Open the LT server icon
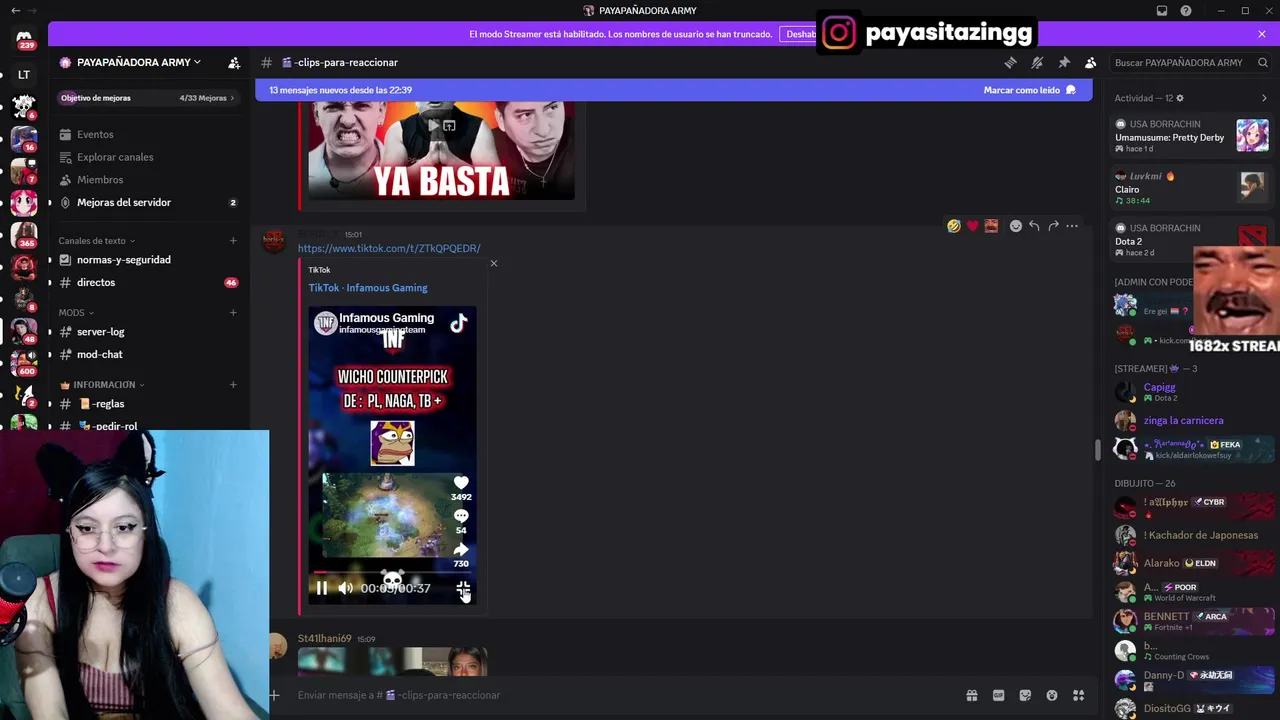The height and width of the screenshot is (720, 1280). point(24,75)
